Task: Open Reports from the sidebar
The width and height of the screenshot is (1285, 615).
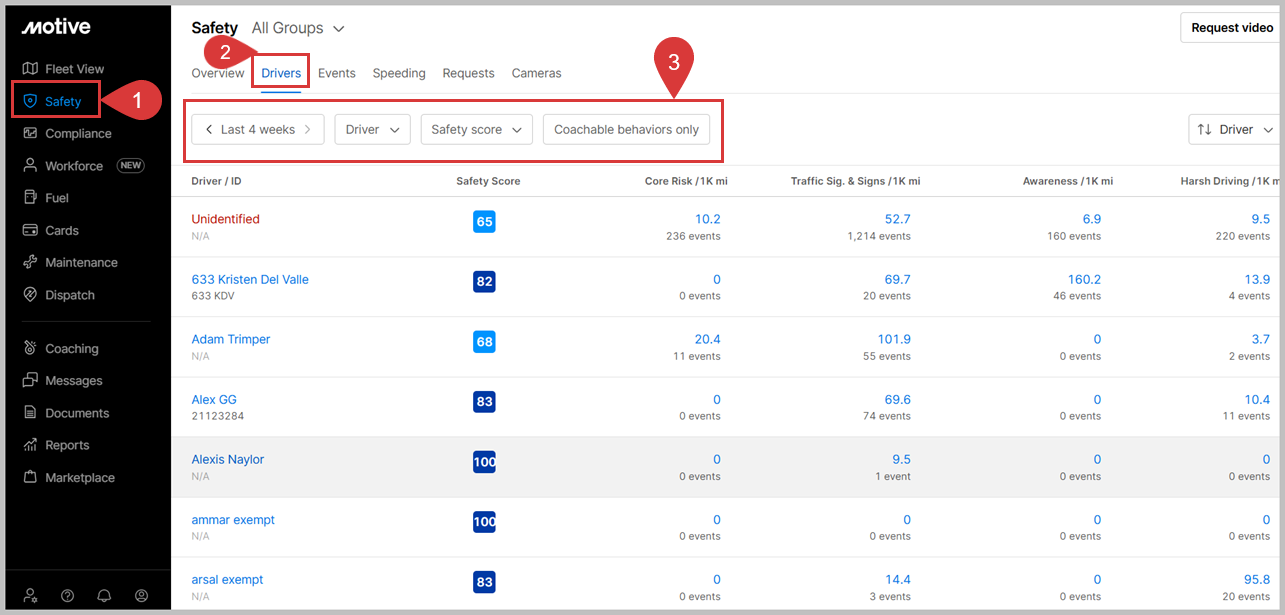Action: [55, 445]
